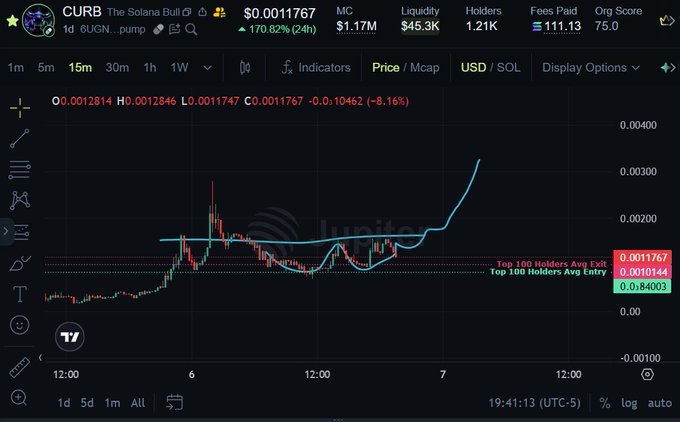Screen dimensions: 680x422
Task: Click the MC $1.17M stat
Action: [356, 19]
